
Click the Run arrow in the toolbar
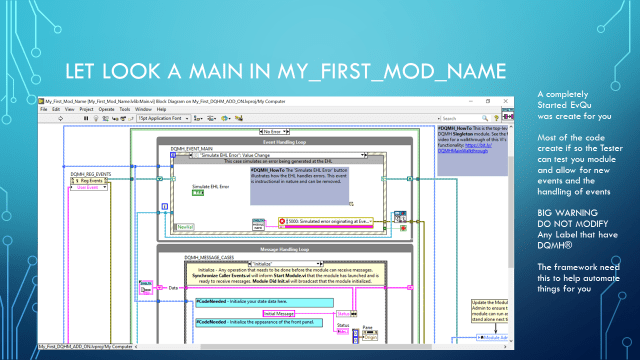(60, 118)
